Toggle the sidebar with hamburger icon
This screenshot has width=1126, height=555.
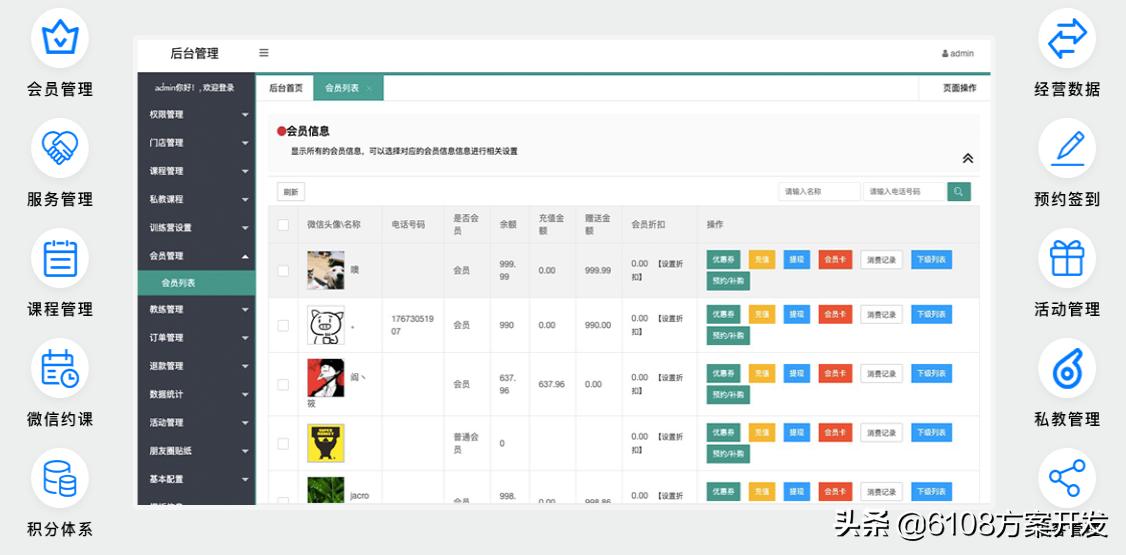(264, 52)
